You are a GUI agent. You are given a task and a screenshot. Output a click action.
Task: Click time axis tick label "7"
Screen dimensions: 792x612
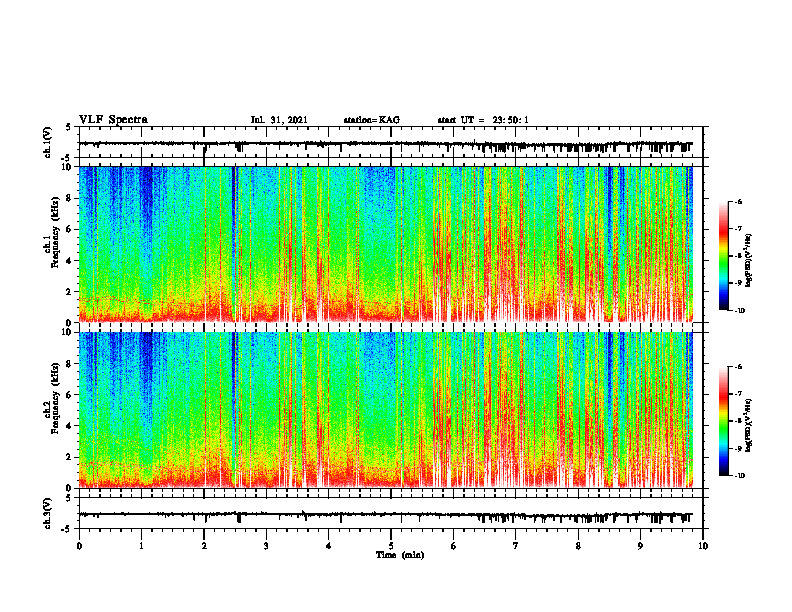pyautogui.click(x=516, y=546)
